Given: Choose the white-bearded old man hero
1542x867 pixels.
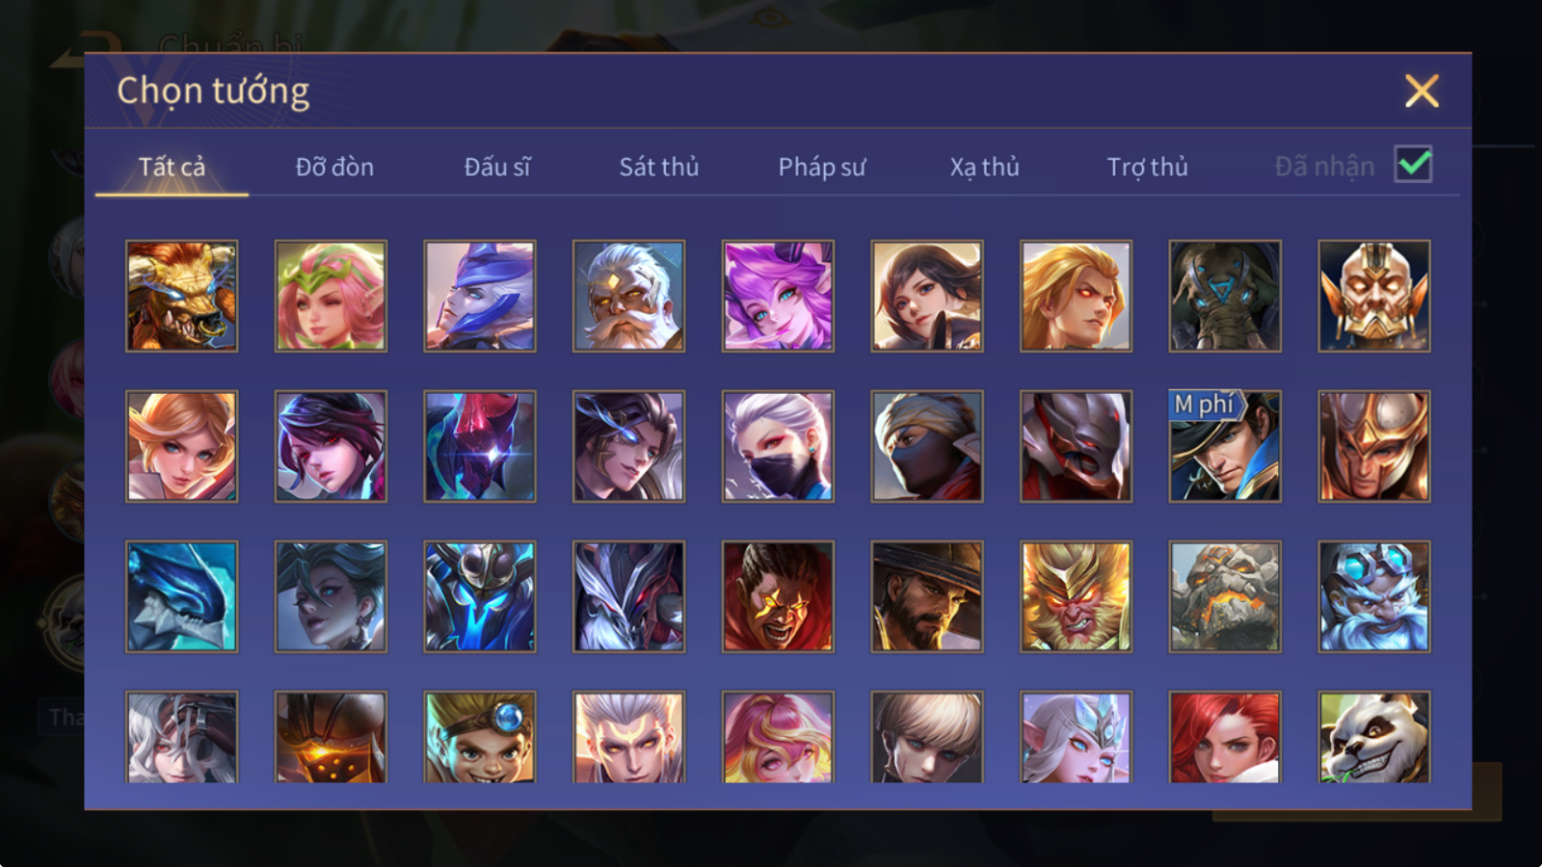Looking at the screenshot, I should 629,296.
